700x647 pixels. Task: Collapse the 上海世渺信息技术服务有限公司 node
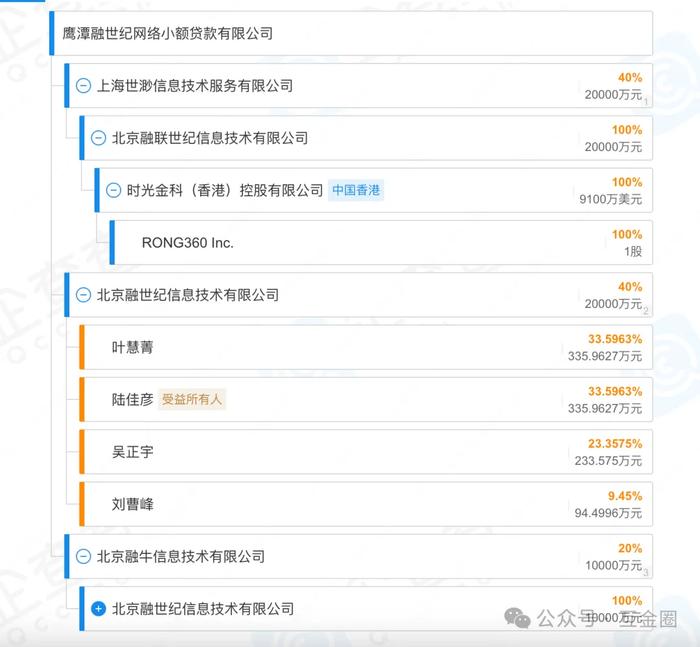click(83, 85)
